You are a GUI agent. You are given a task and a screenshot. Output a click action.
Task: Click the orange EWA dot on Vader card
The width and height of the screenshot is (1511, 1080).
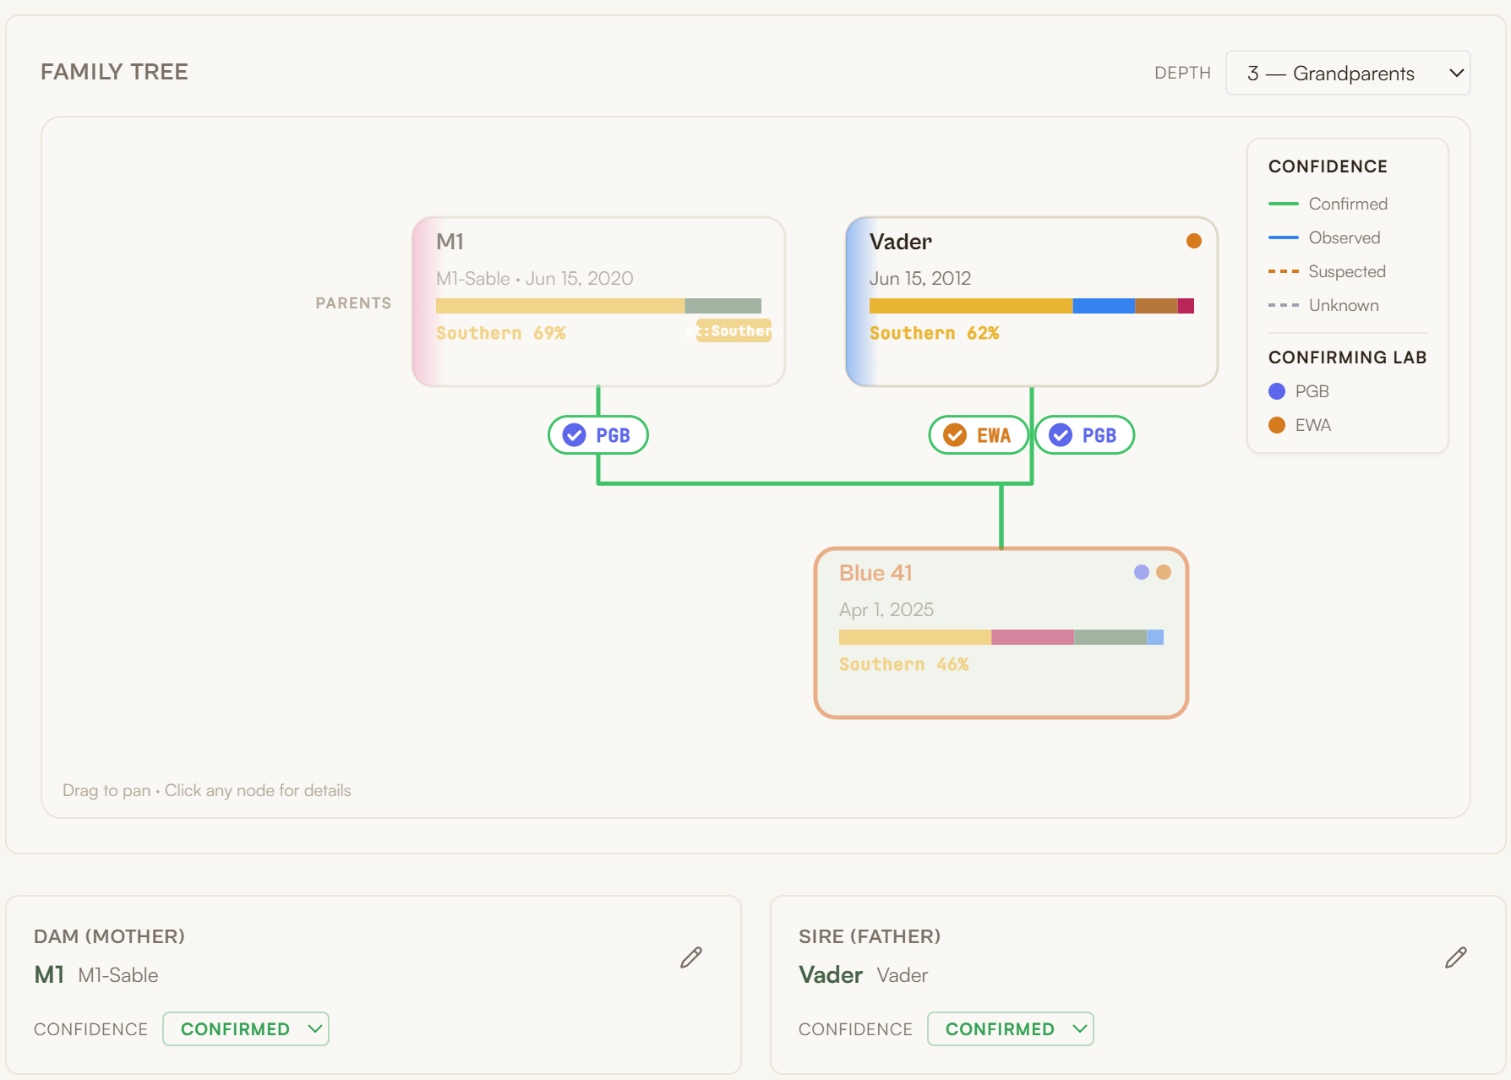[1193, 241]
